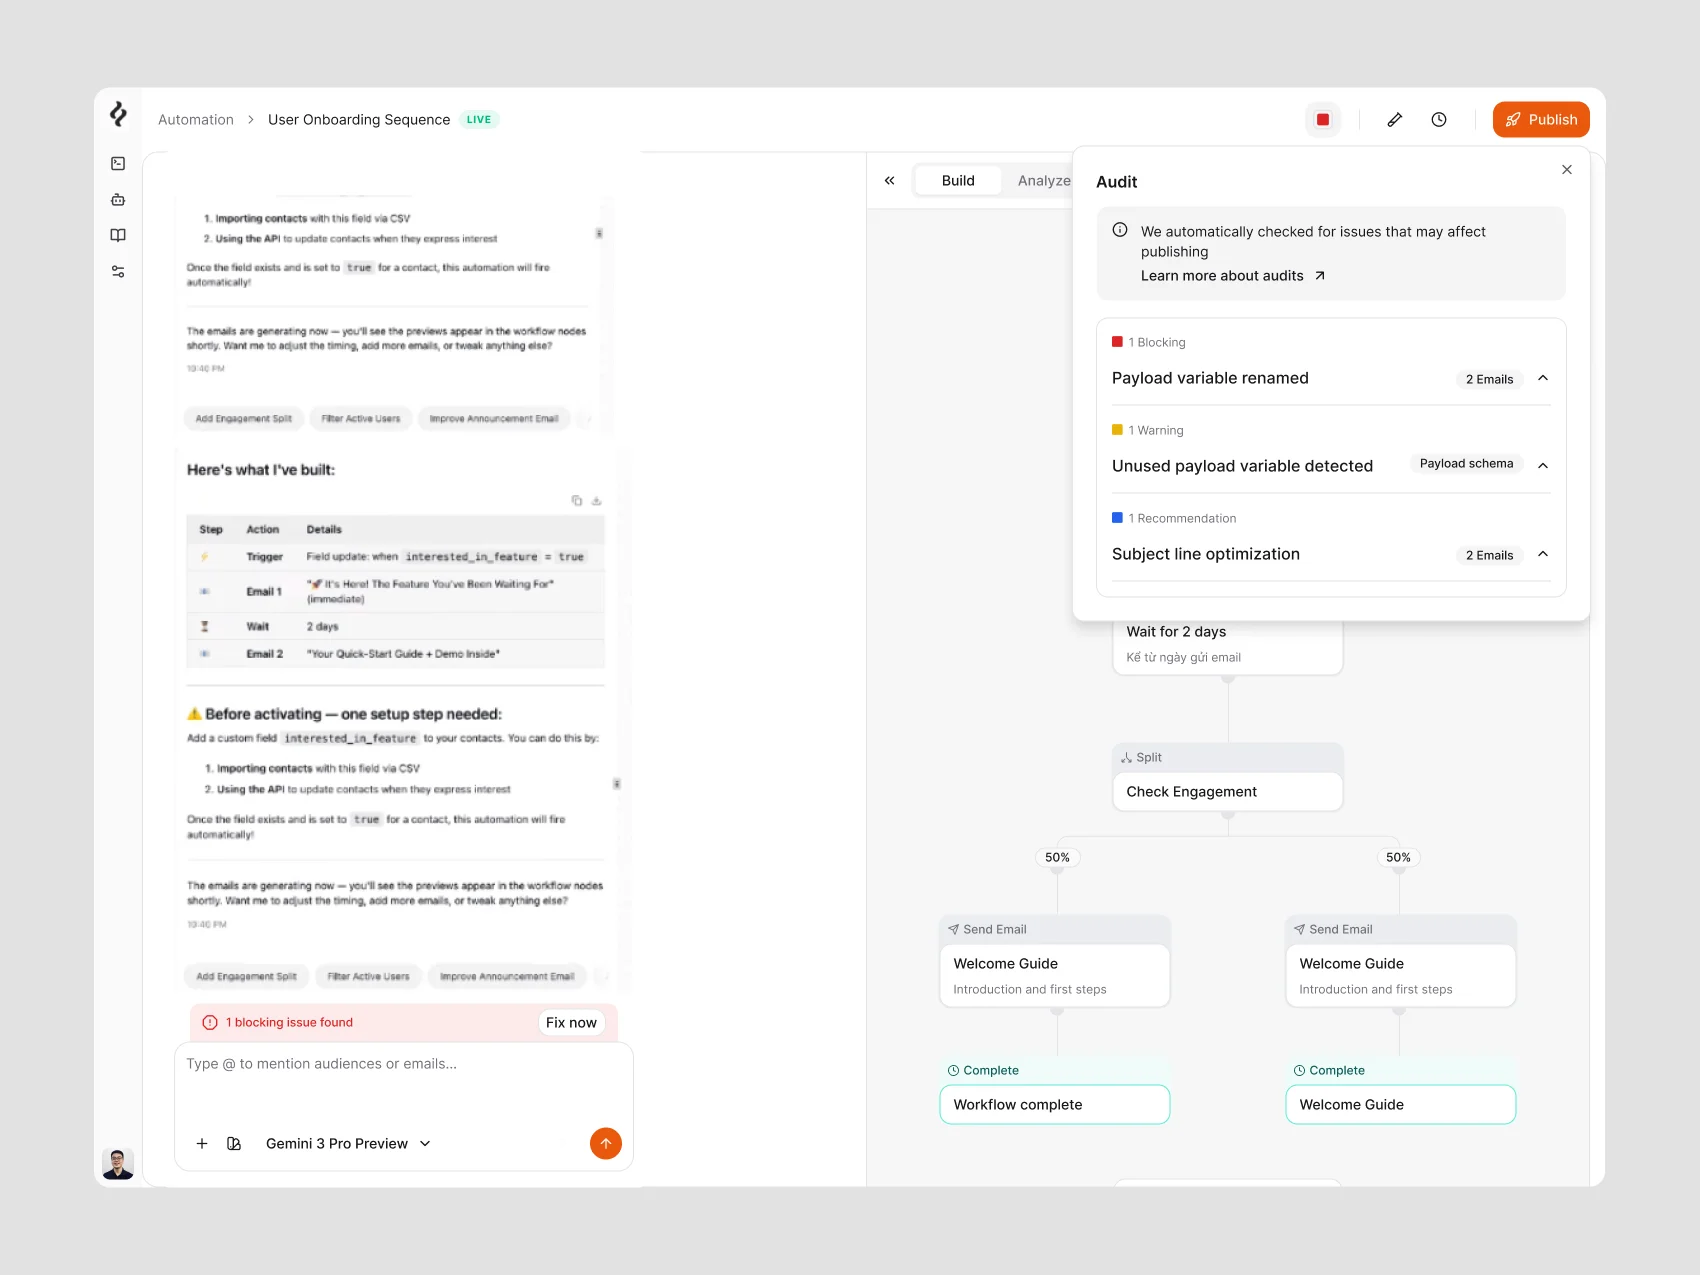Click the LIVE status badge
Screen dimensions: 1700x1275
479,119
